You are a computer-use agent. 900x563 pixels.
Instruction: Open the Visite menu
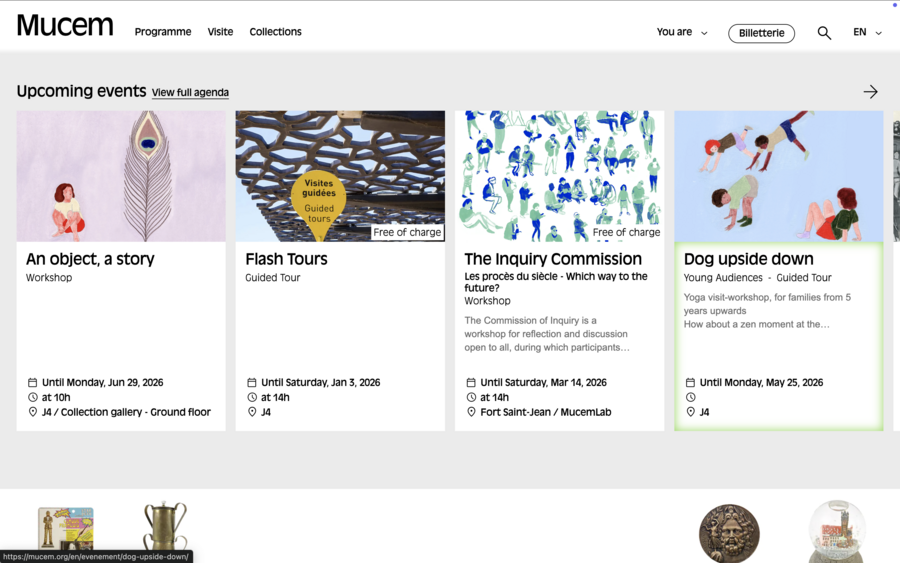[220, 32]
